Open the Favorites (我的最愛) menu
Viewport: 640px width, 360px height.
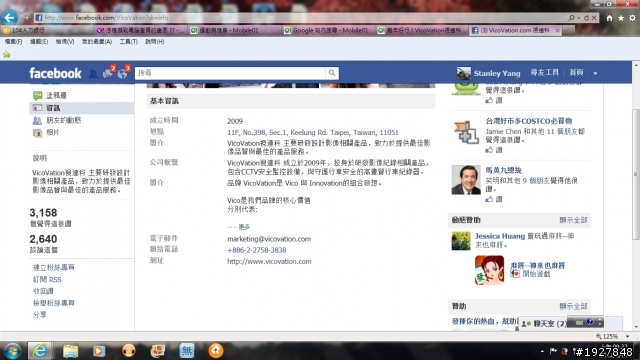[x=97, y=42]
